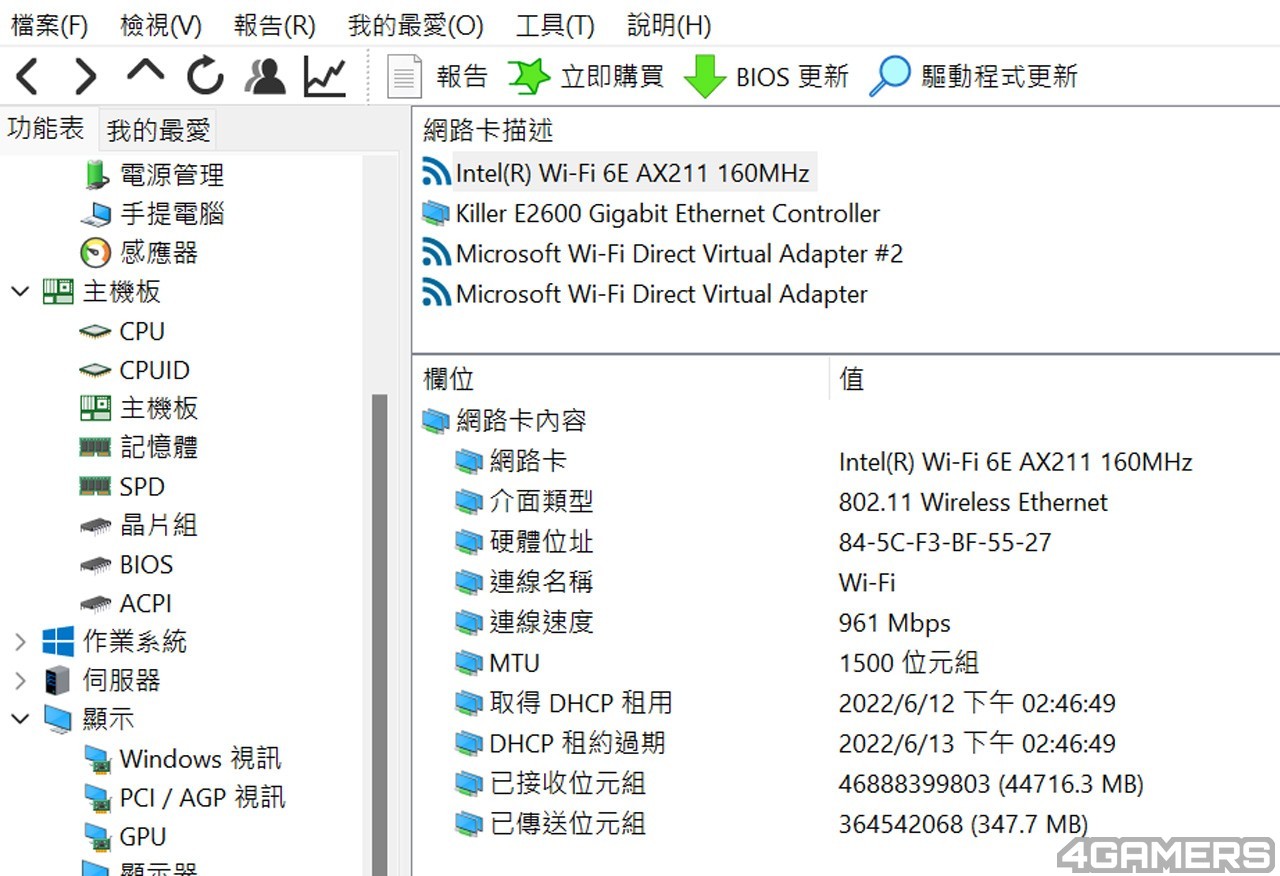Select 感應器 in the tree
The height and width of the screenshot is (876, 1280).
tap(159, 252)
